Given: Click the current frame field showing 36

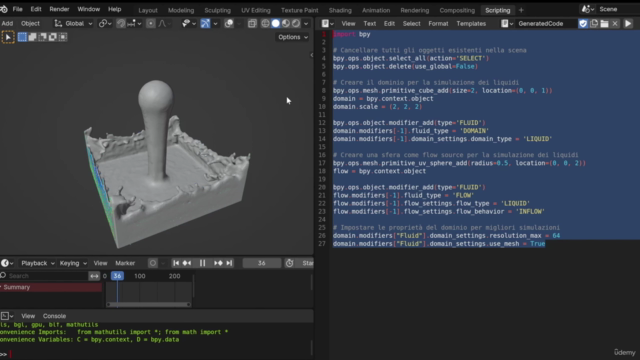Looking at the screenshot, I should pyautogui.click(x=262, y=263).
